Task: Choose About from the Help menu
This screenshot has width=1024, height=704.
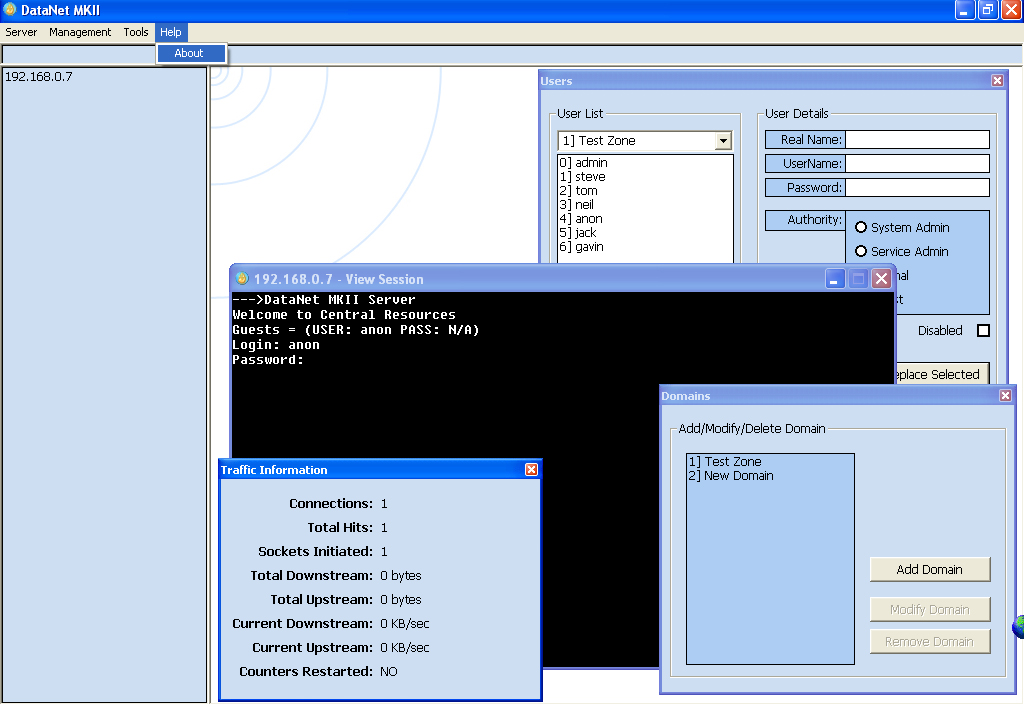Action: 189,53
